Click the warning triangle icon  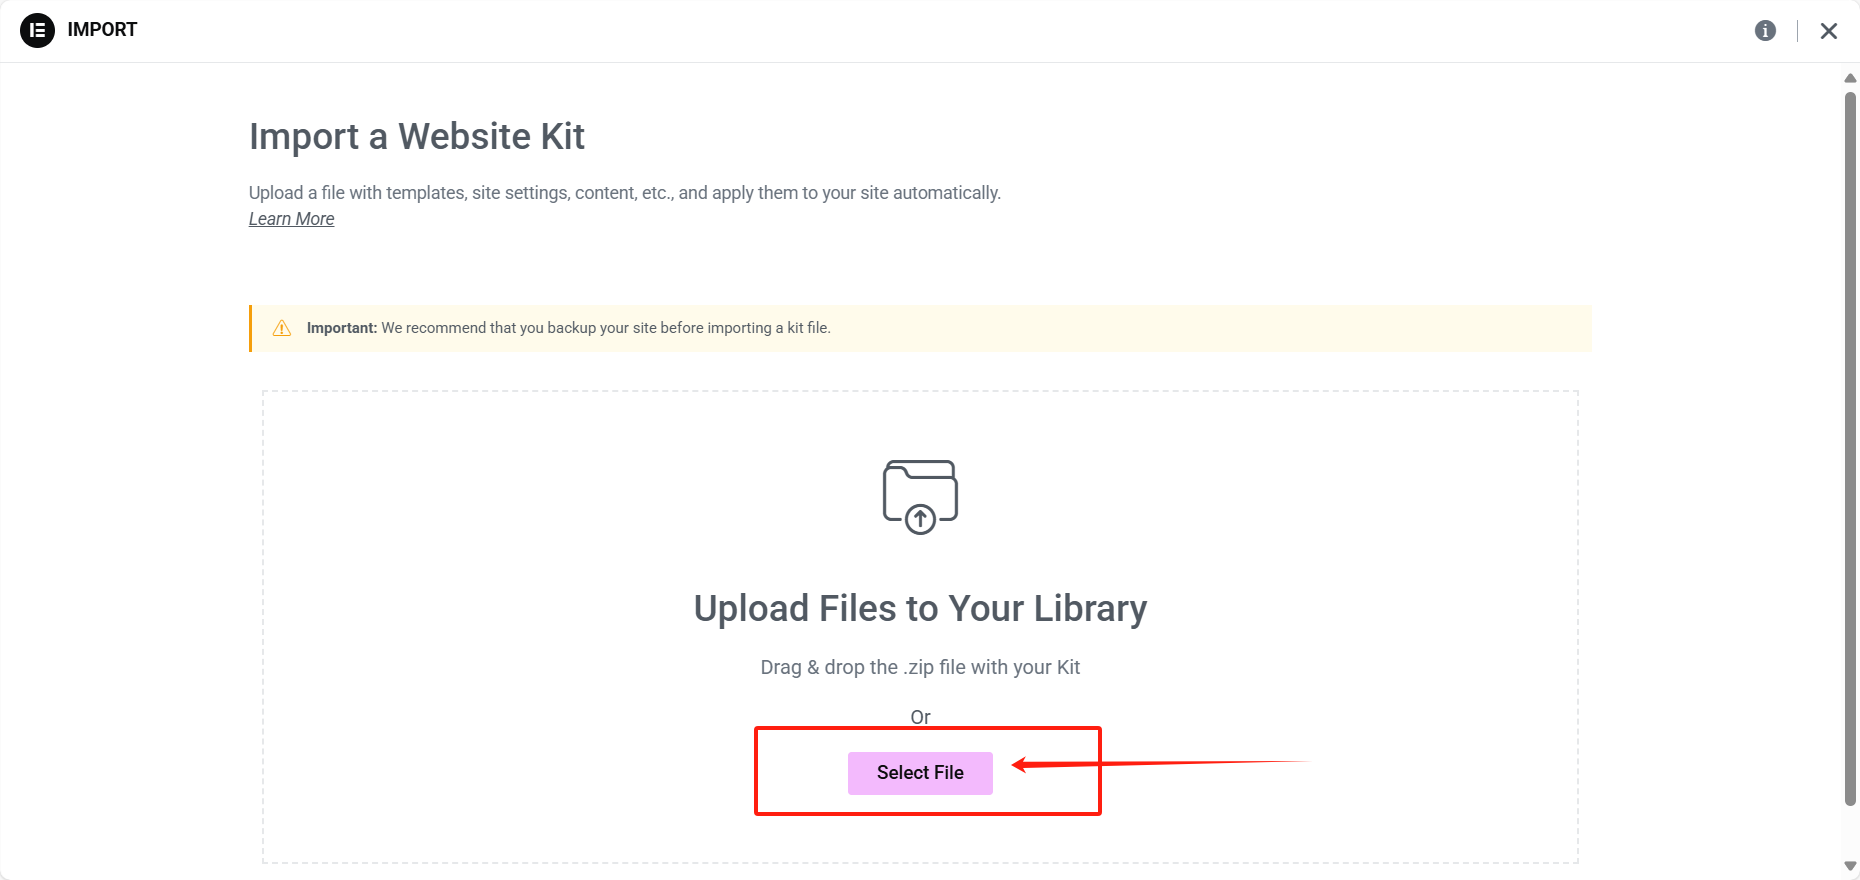282,328
